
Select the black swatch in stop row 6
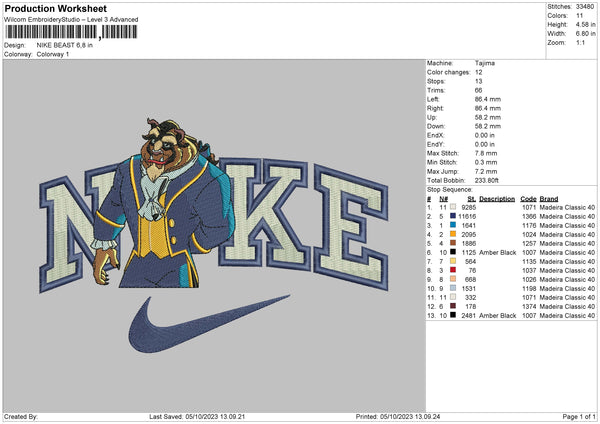453,252
